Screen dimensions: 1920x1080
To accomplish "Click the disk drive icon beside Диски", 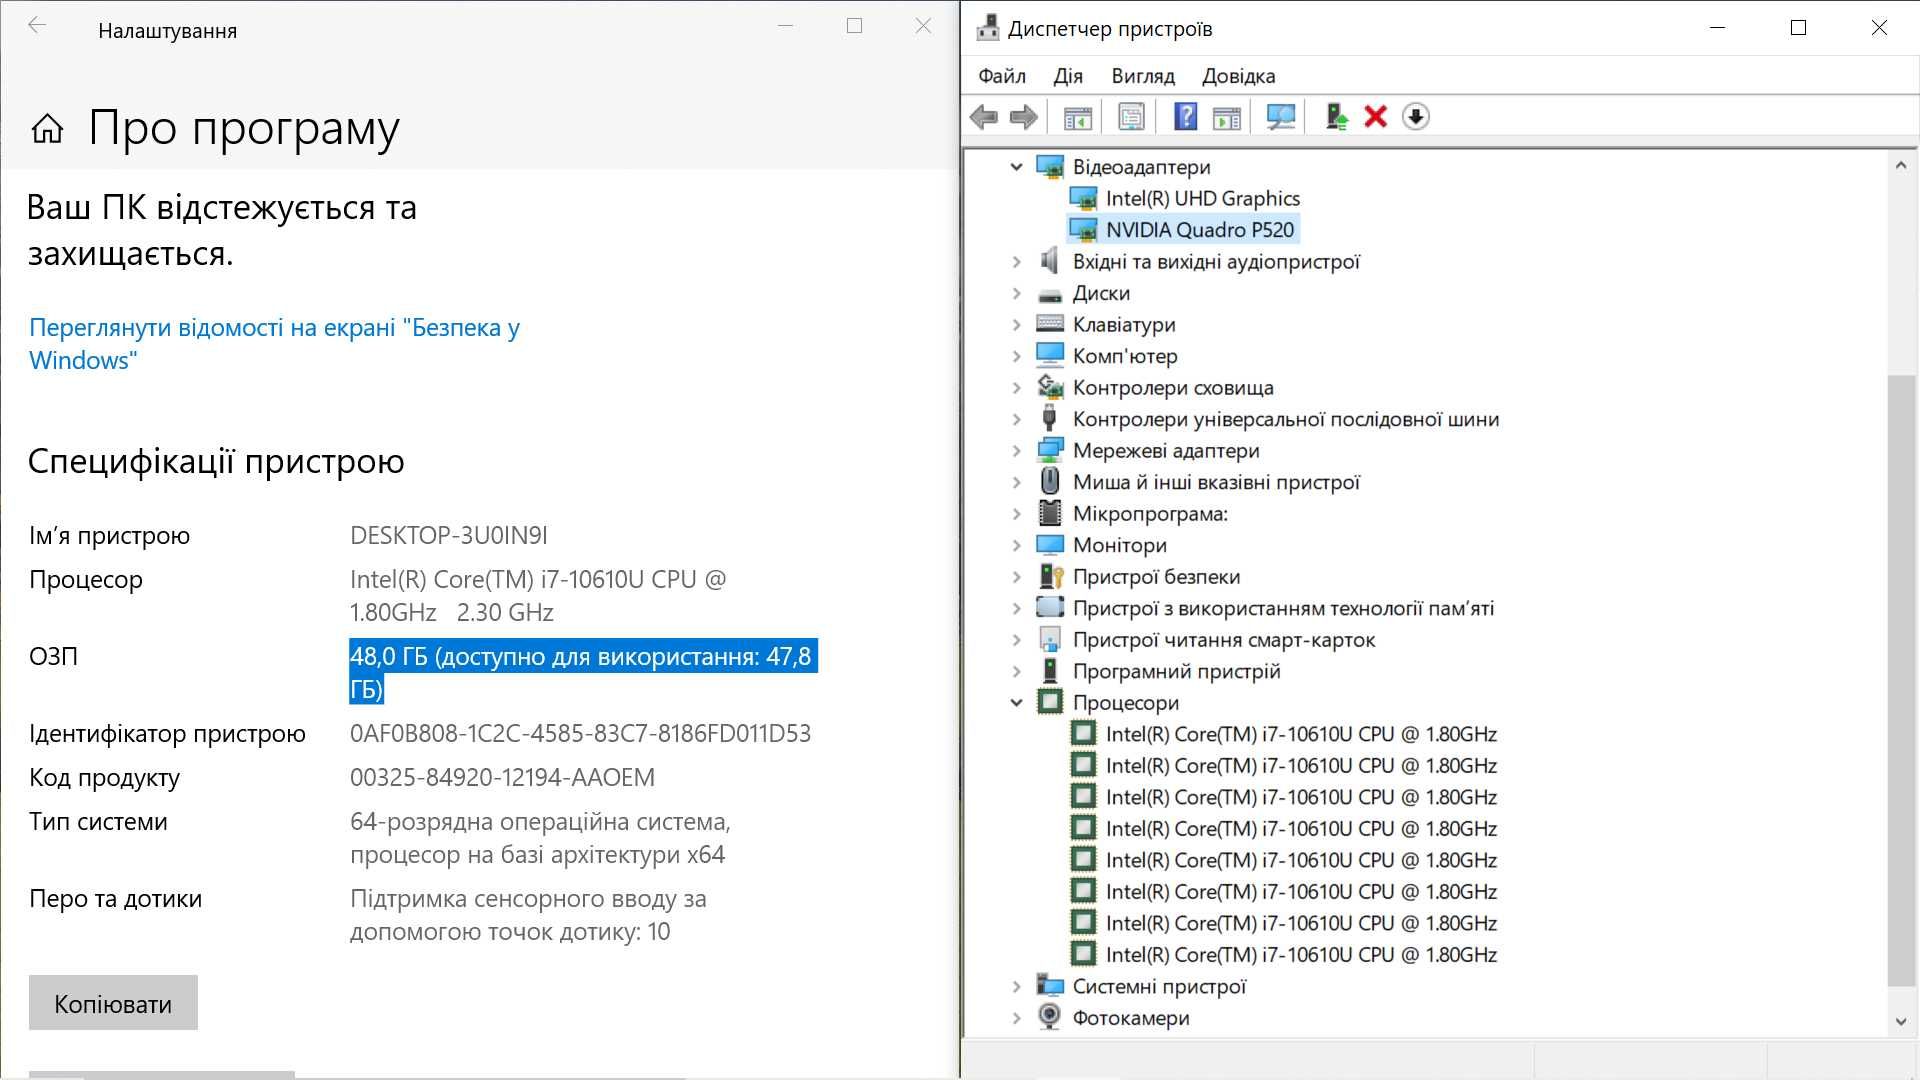I will click(x=1049, y=294).
